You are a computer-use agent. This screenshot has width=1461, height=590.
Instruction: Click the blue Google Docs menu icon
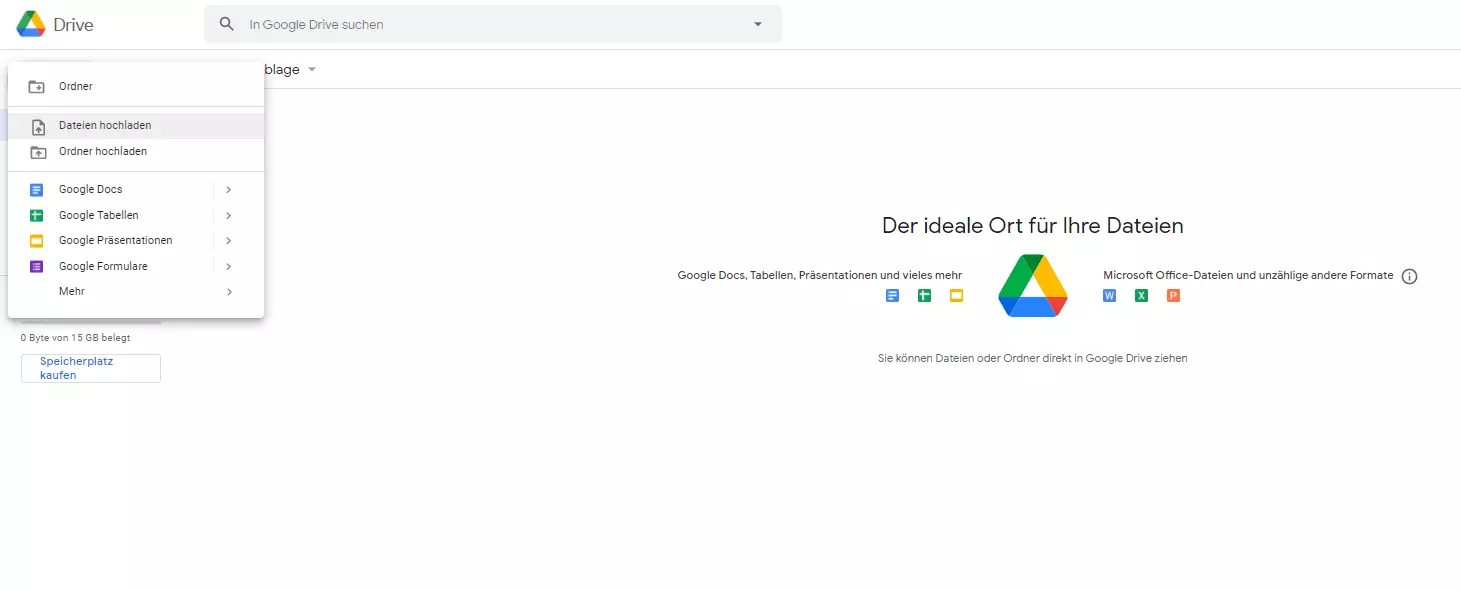click(x=37, y=190)
